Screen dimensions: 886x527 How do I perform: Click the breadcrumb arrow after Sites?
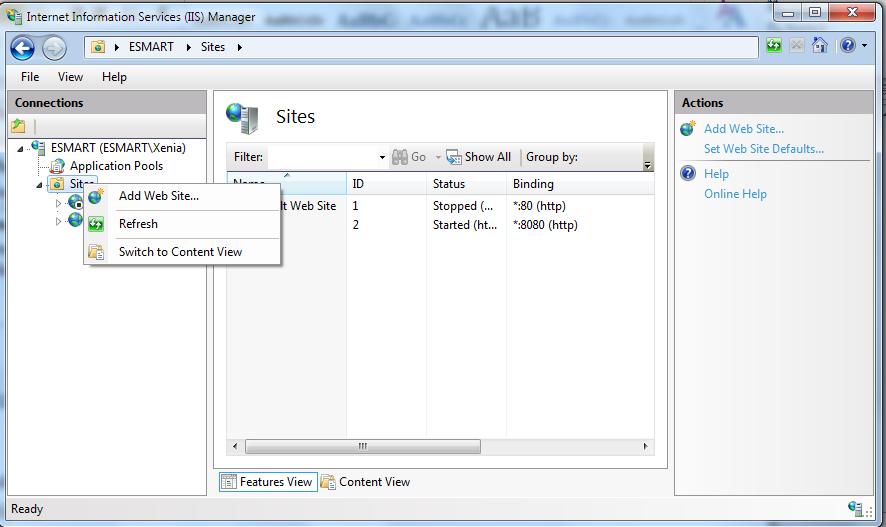pos(240,47)
